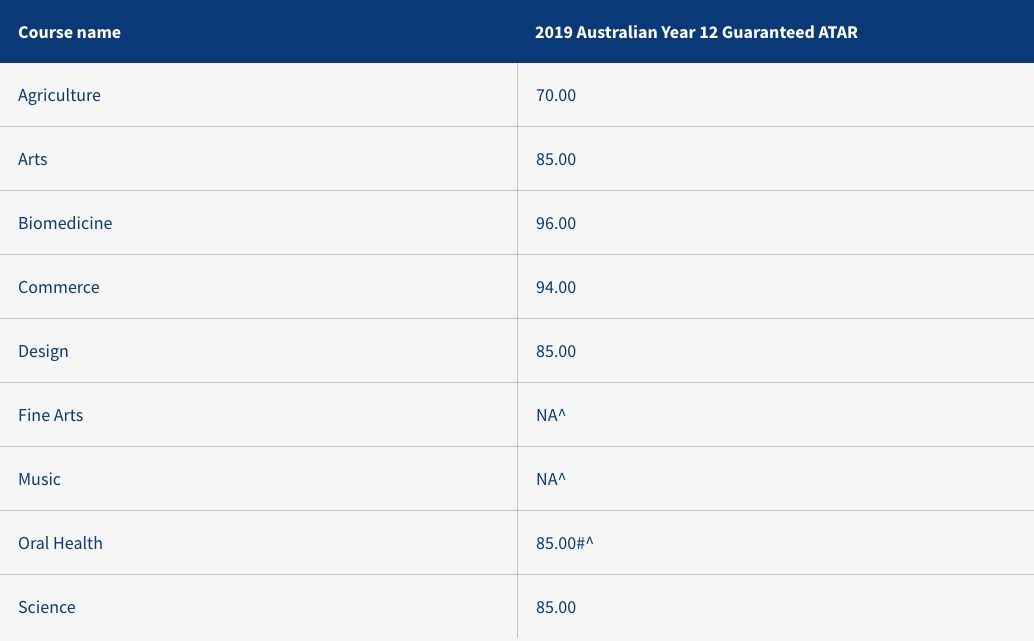
Task: Click Agriculture's 70.00 ATAR value
Action: click(x=556, y=95)
